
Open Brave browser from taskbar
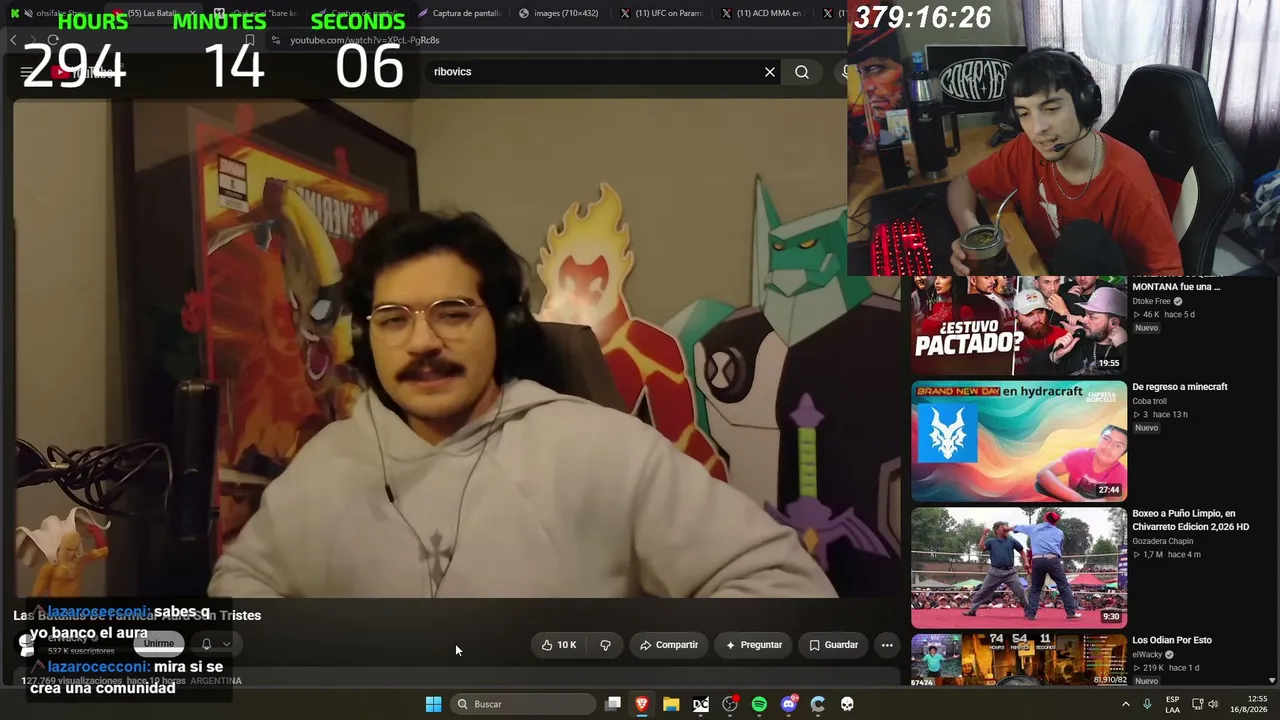(642, 704)
